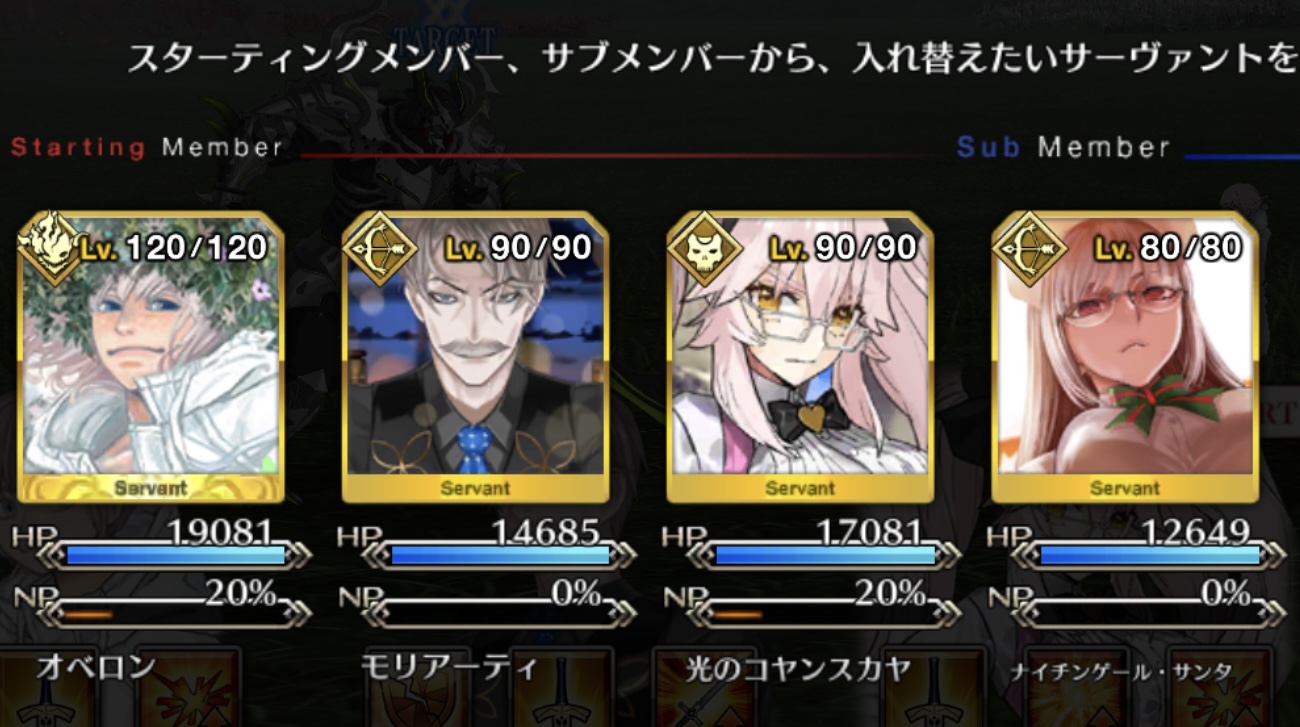
Task: Click the Starting Member section header
Action: pos(147,148)
